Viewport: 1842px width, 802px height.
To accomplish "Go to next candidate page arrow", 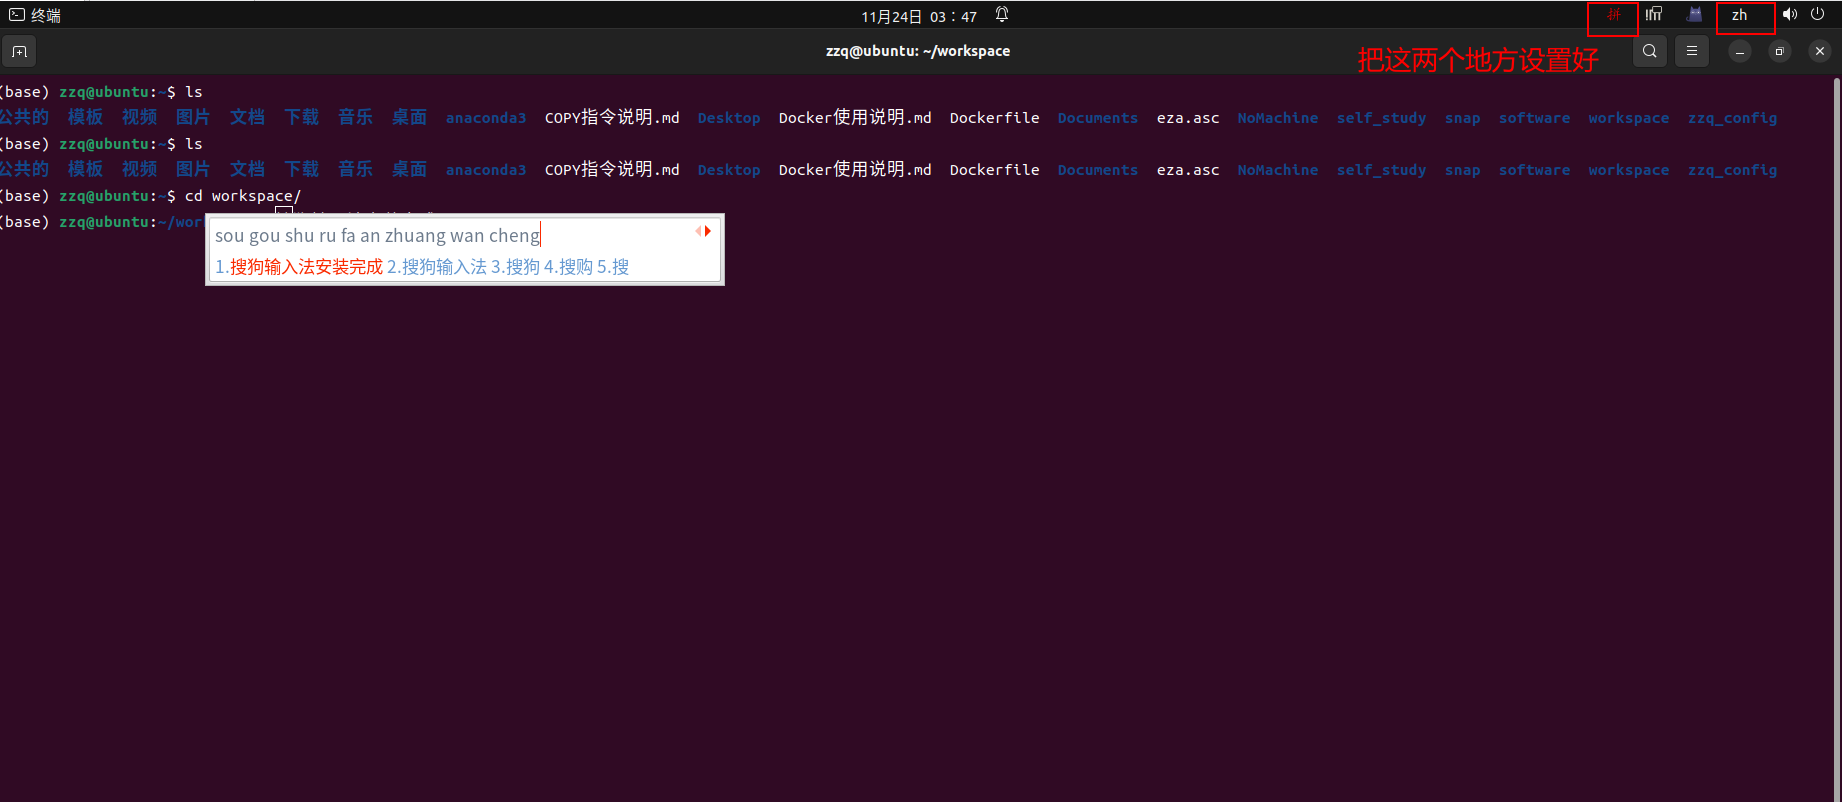I will [x=708, y=231].
